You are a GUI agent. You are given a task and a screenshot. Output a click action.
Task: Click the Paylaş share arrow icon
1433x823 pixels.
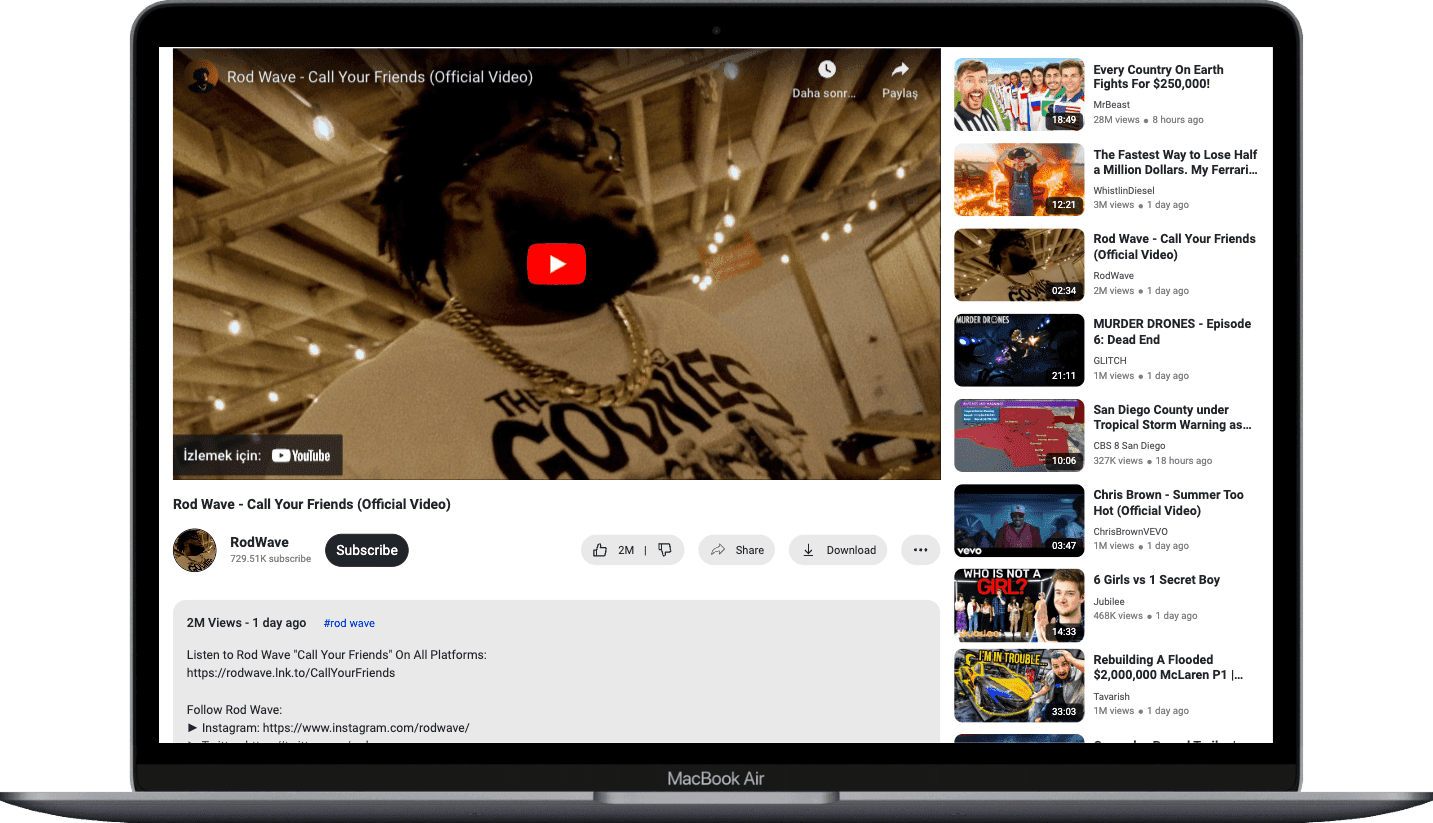tap(899, 70)
